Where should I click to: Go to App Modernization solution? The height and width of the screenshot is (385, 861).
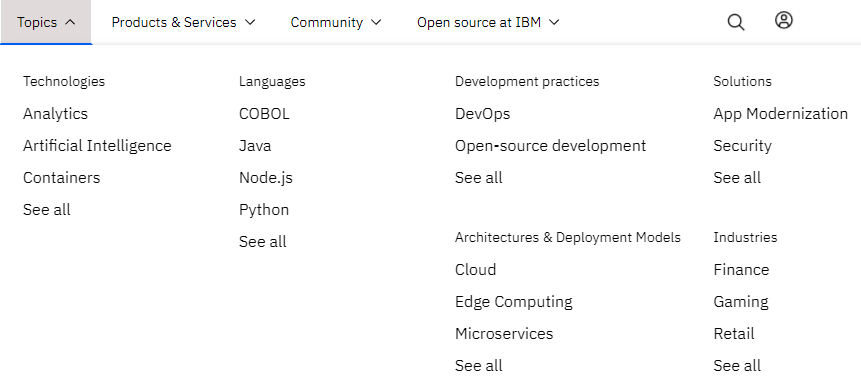tap(780, 114)
